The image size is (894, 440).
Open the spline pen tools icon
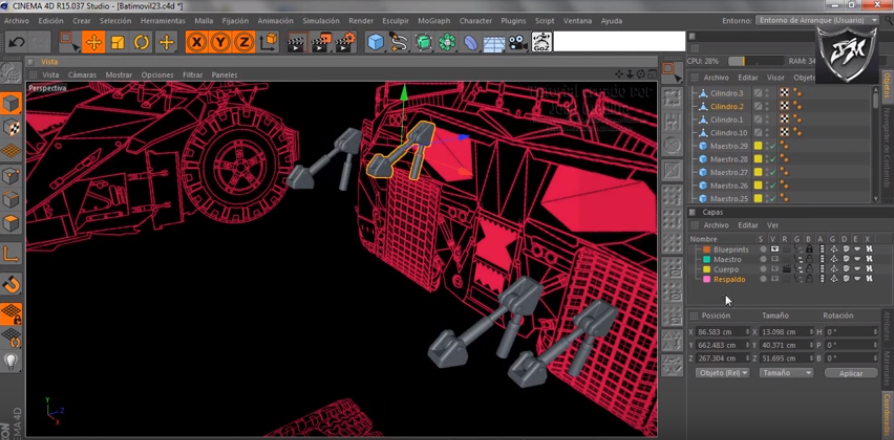tap(399, 42)
